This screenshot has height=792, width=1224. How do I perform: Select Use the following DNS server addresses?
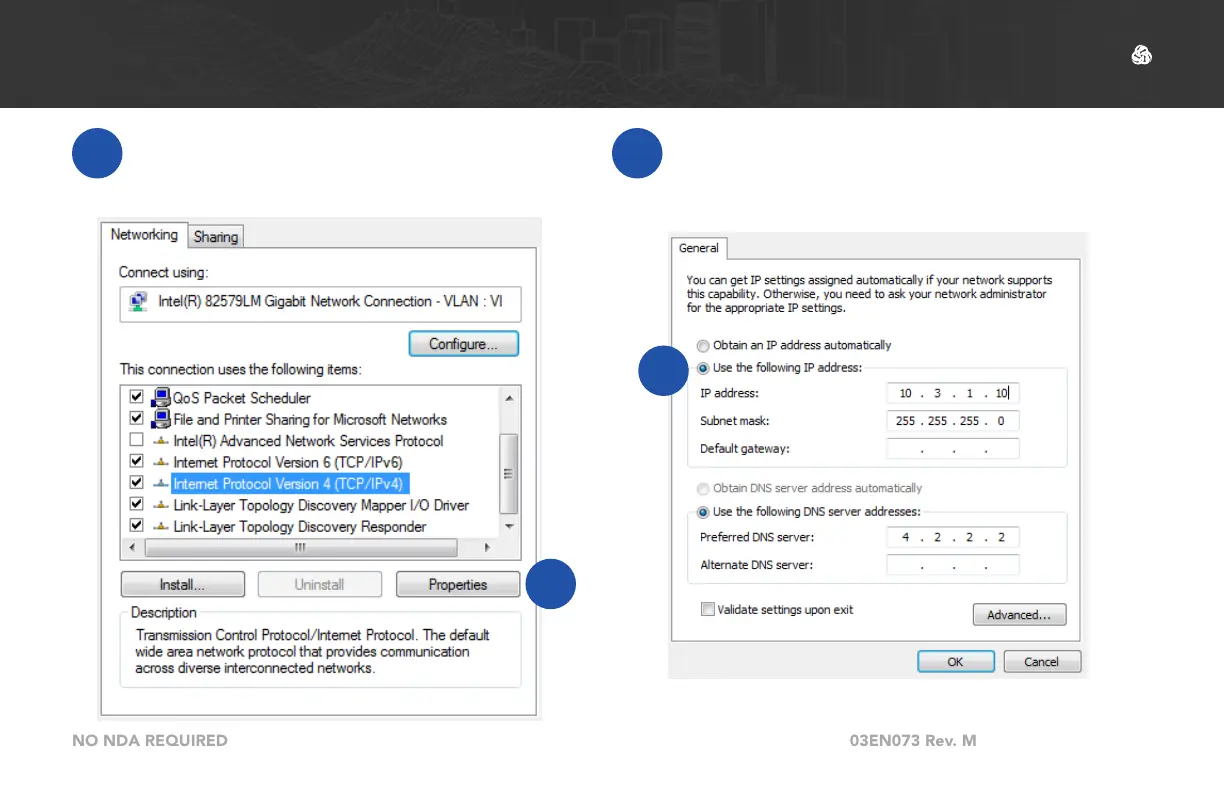703,512
